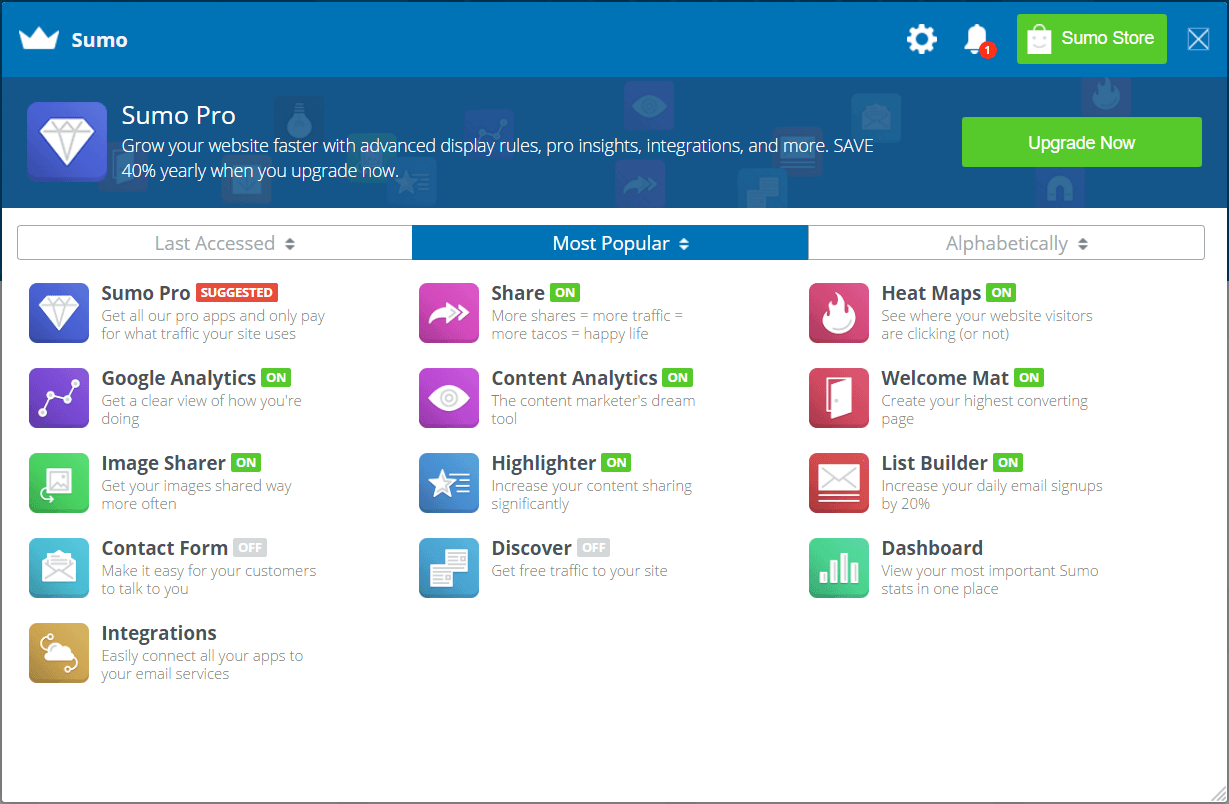Open the Sumo Pro diamond app icon
The width and height of the screenshot is (1229, 804).
59,313
